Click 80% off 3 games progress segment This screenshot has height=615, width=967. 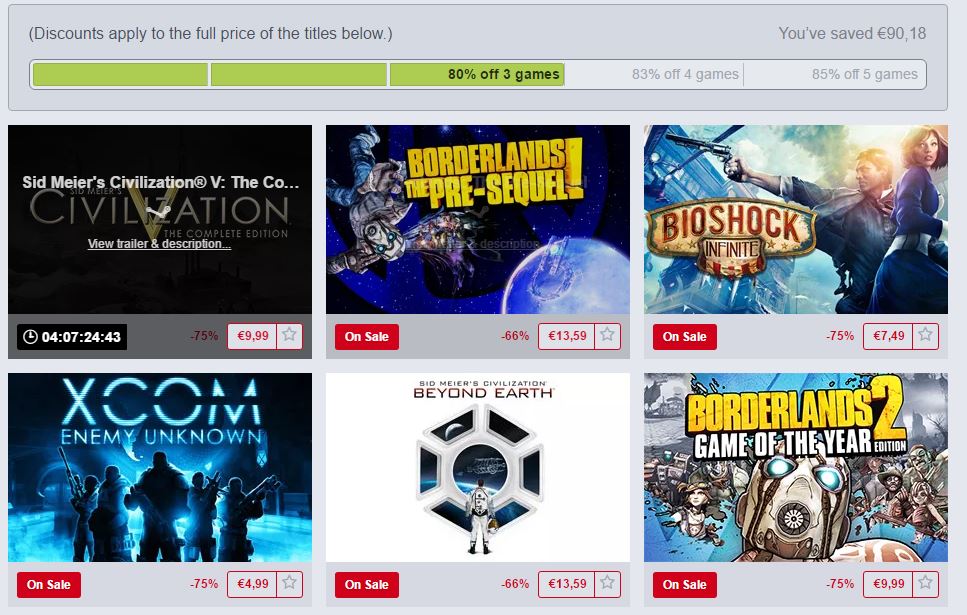pos(477,75)
